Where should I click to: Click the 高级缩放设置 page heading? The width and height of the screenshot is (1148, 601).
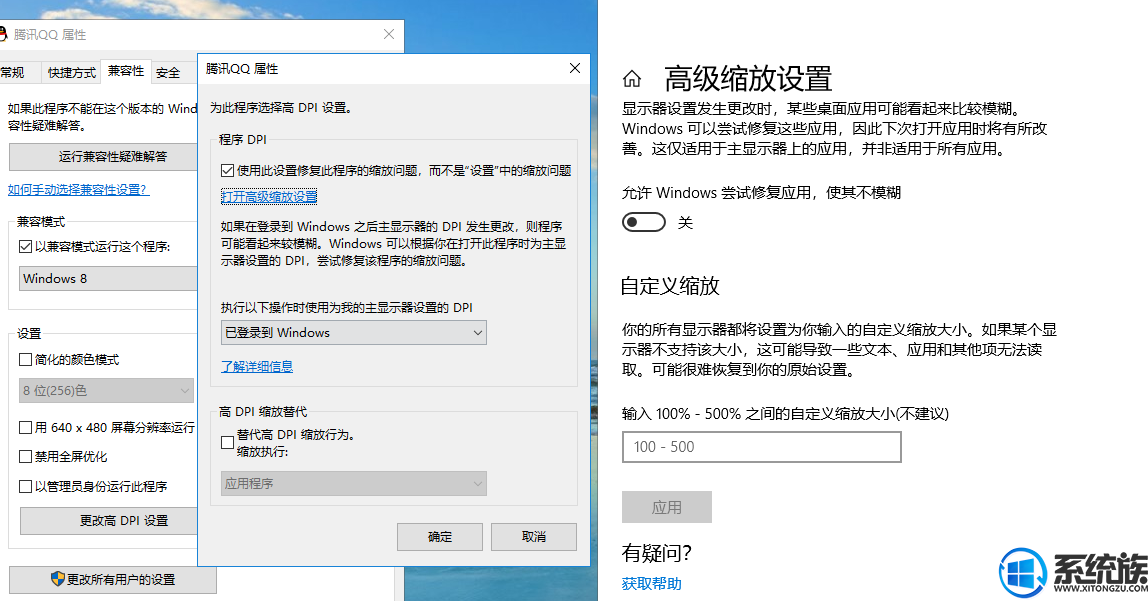coord(748,78)
